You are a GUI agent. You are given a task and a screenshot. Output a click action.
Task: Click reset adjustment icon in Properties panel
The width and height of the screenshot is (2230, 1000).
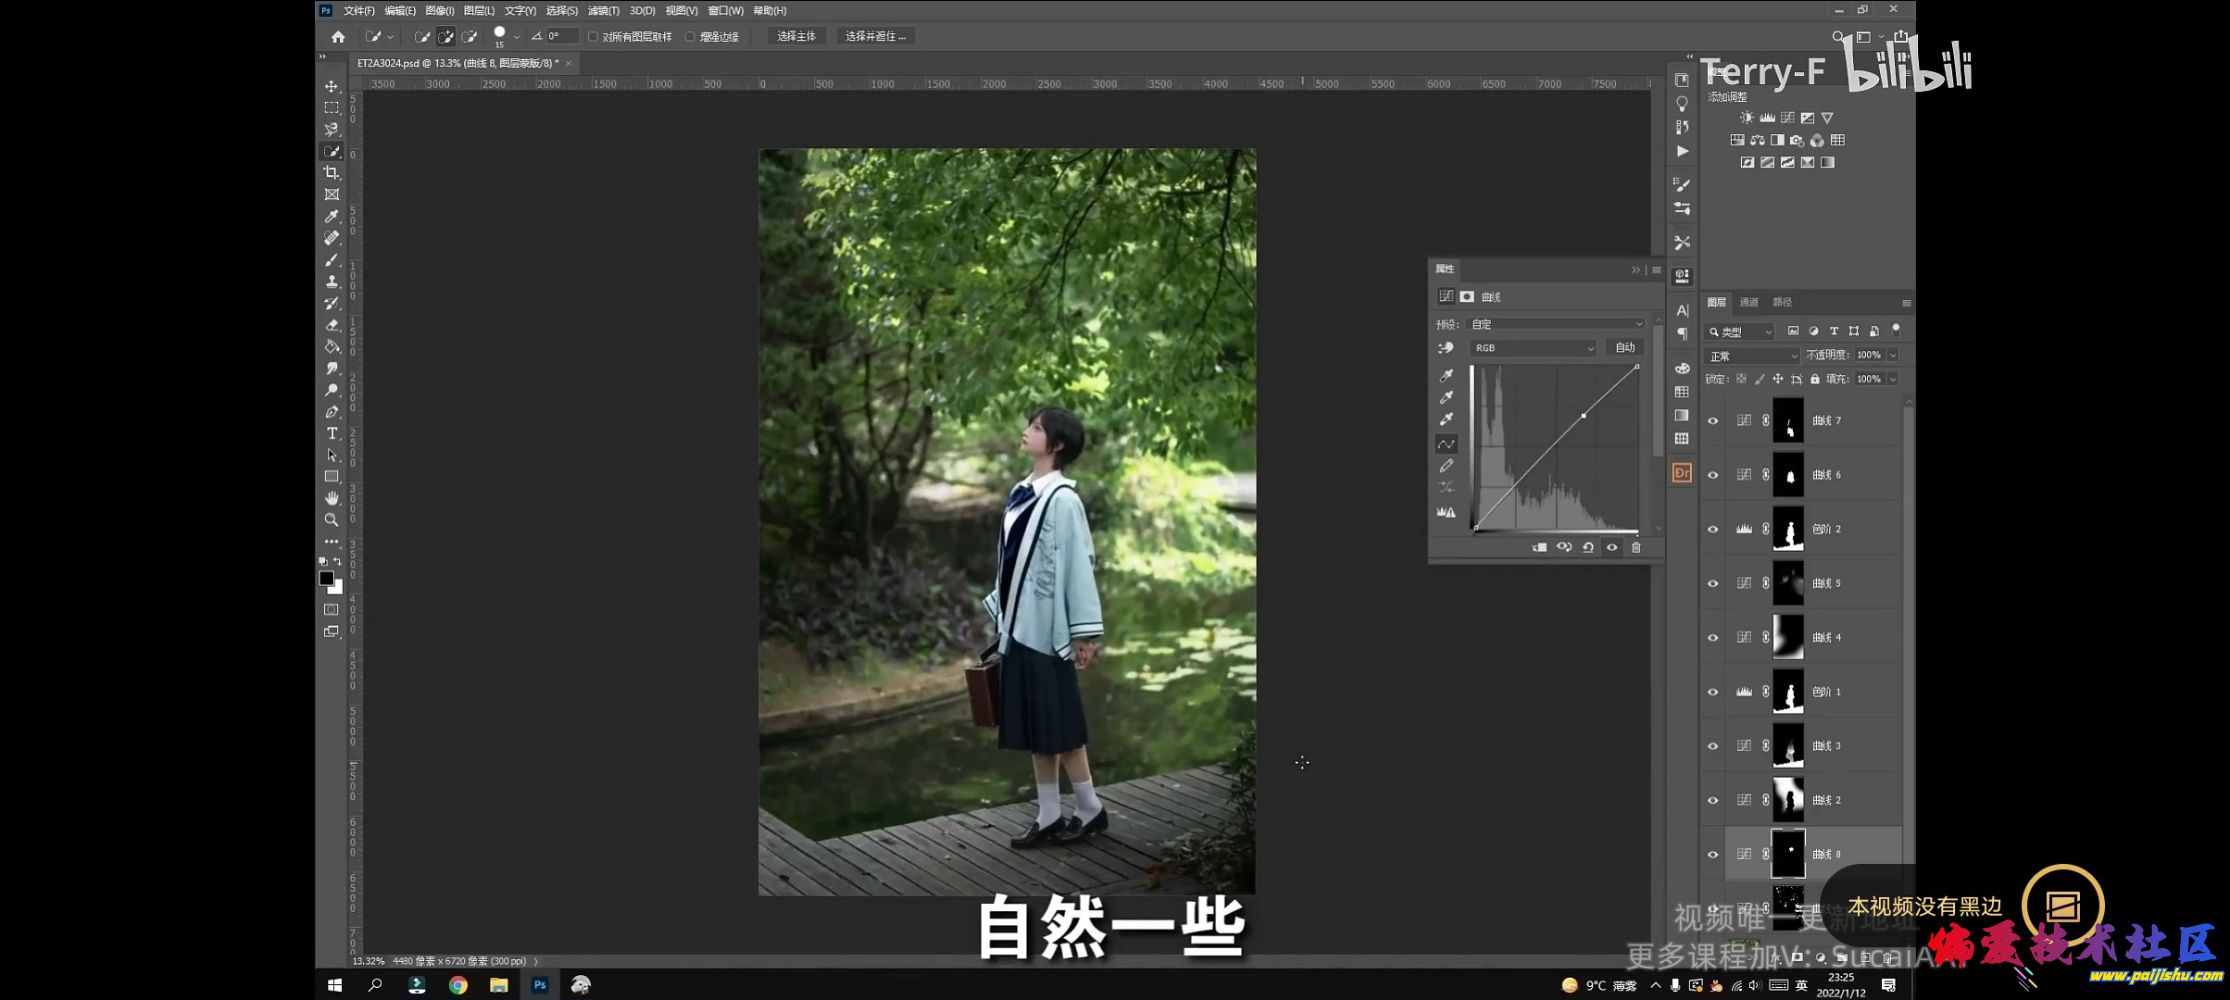click(x=1588, y=548)
